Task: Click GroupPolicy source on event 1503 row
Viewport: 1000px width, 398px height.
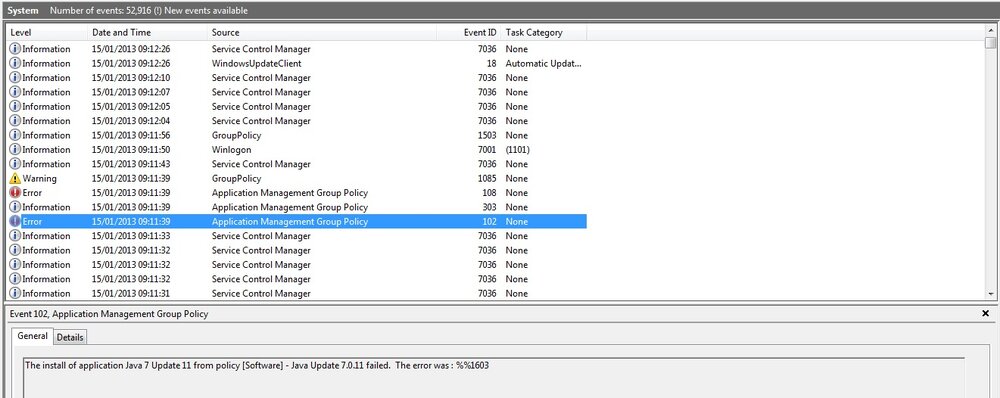Action: click(x=236, y=135)
